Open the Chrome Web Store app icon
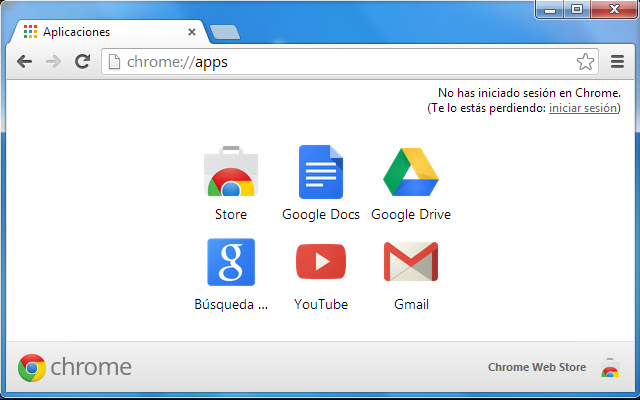 point(231,171)
